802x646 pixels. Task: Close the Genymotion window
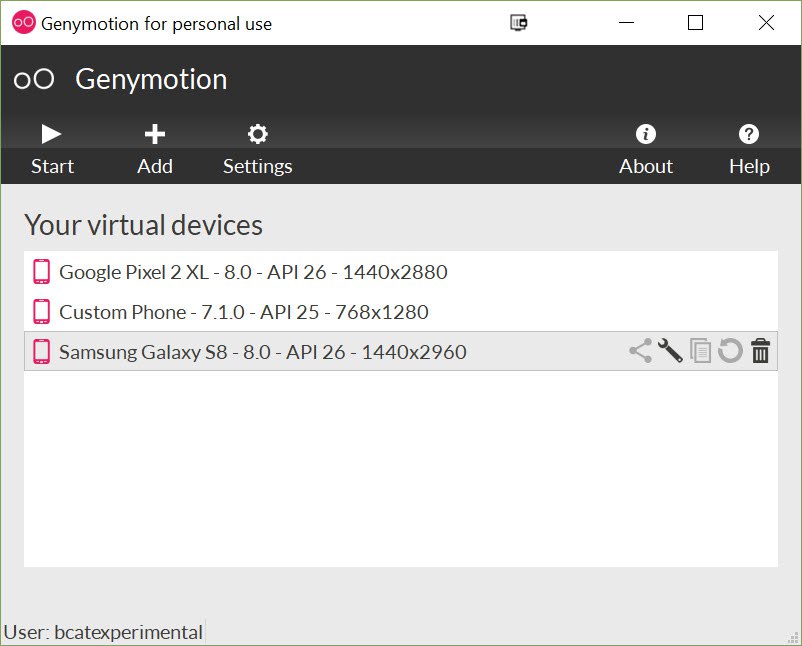click(766, 23)
